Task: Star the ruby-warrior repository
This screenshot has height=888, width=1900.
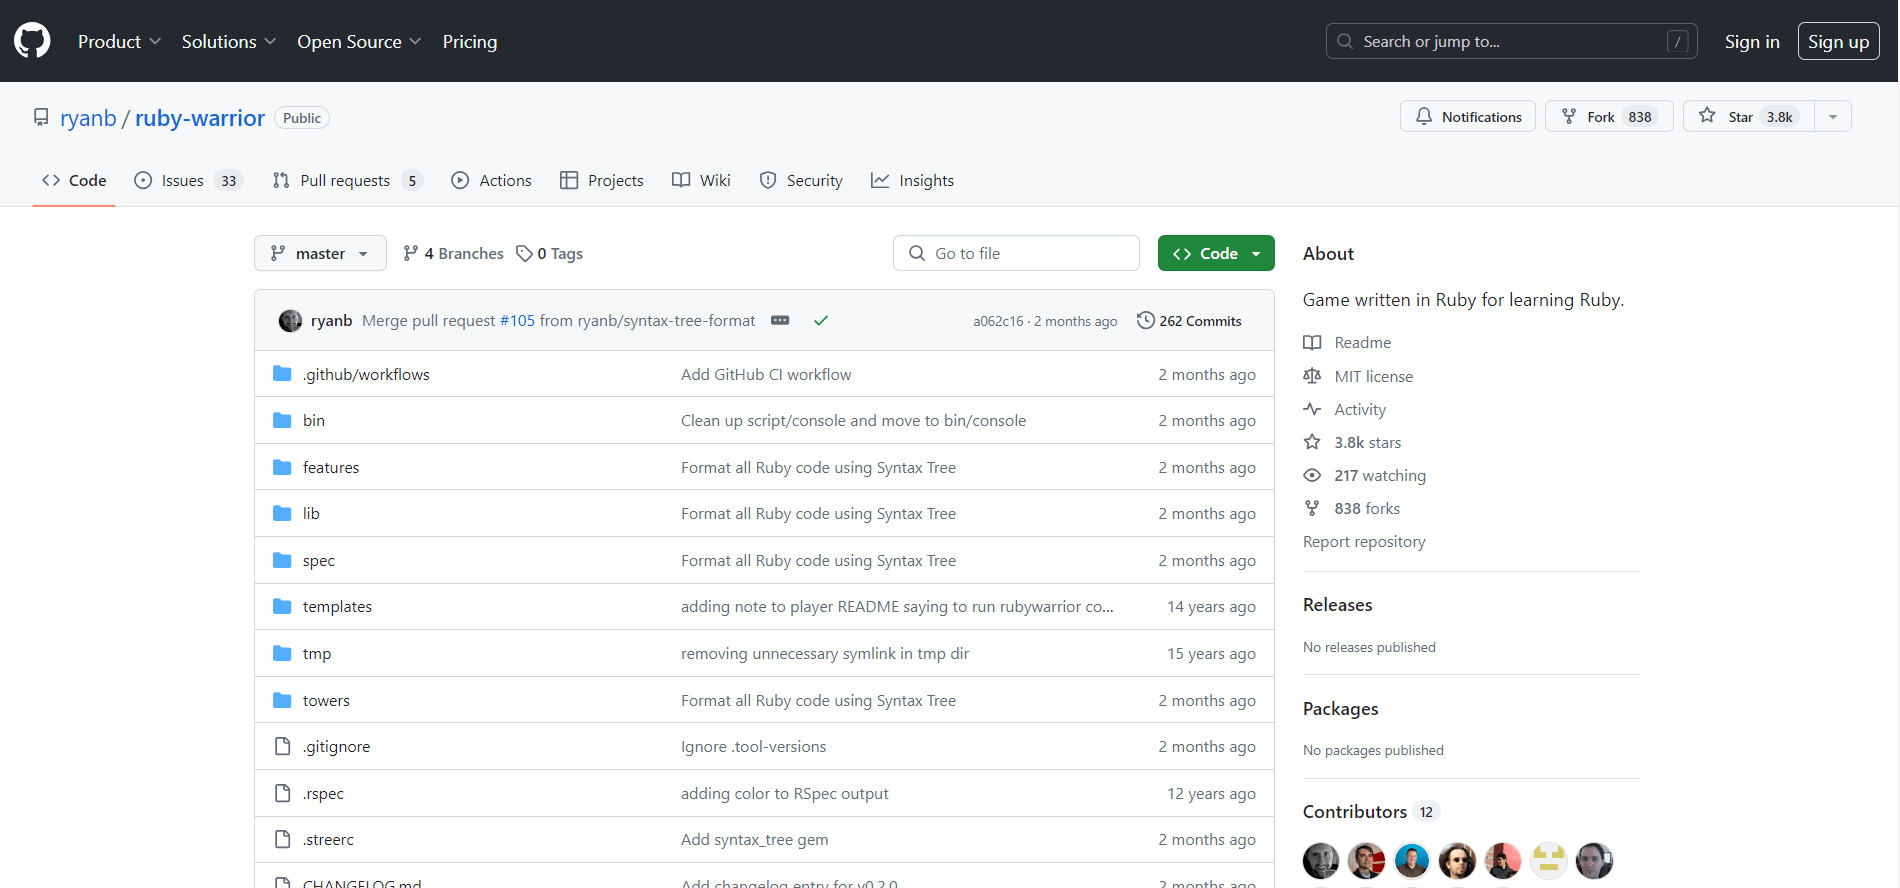Action: tap(1747, 116)
